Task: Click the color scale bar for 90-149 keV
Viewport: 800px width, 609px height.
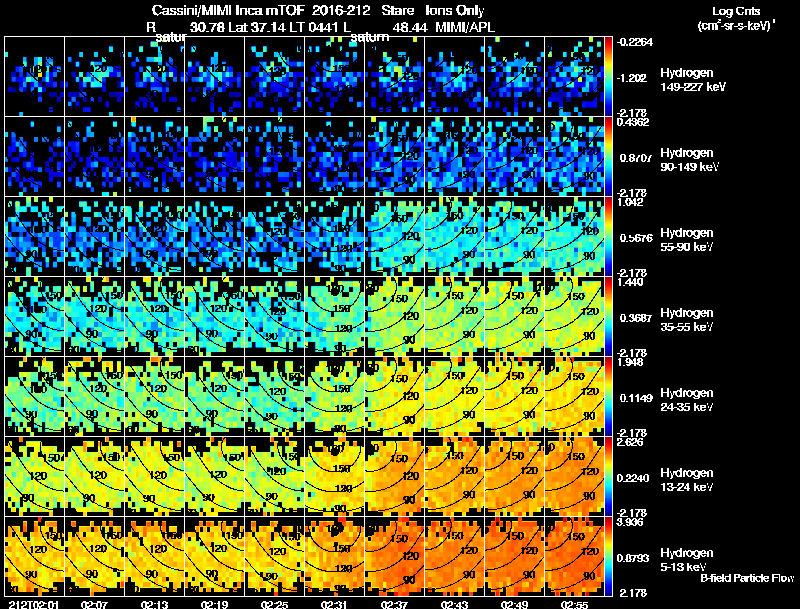Action: [608, 156]
